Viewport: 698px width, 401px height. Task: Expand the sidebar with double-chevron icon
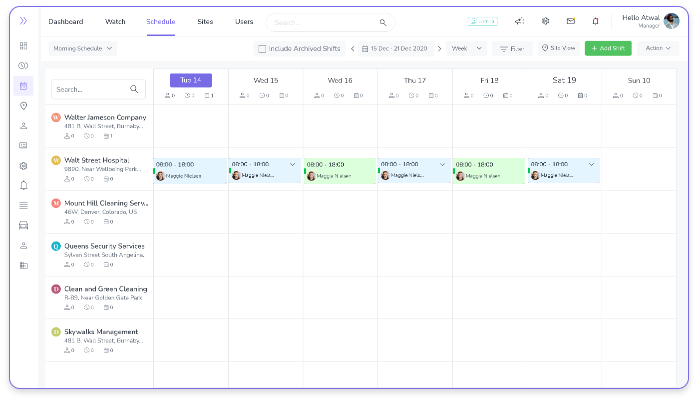pos(23,20)
